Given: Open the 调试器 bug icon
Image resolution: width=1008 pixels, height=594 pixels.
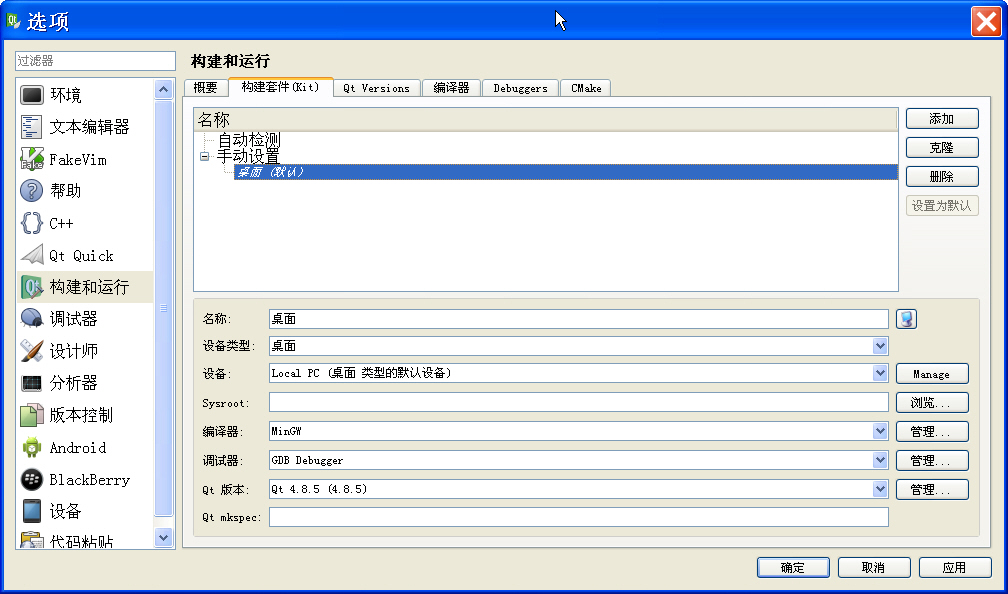Looking at the screenshot, I should pyautogui.click(x=32, y=319).
